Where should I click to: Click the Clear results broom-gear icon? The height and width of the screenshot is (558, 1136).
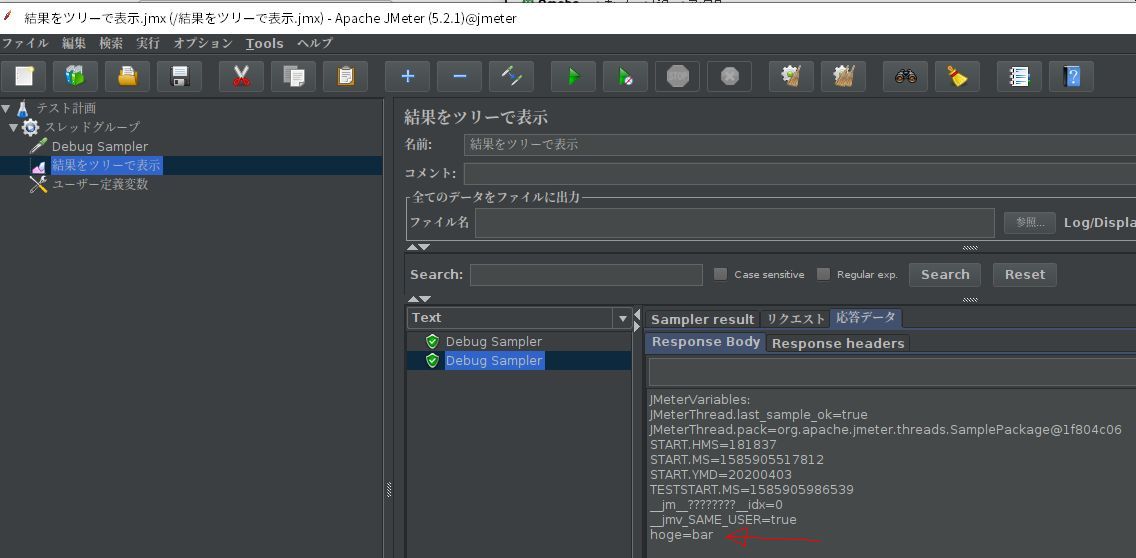coord(791,76)
